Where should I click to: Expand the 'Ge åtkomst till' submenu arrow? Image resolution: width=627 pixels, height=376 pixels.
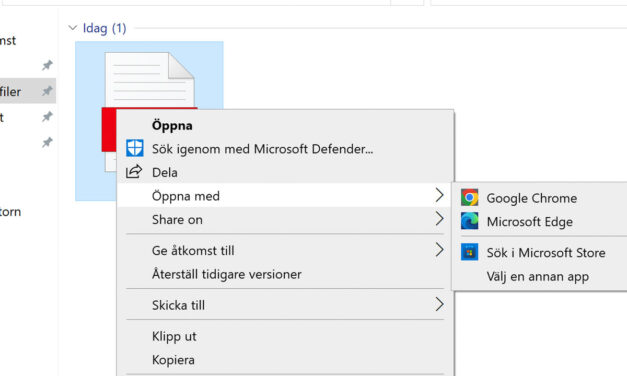(x=439, y=250)
